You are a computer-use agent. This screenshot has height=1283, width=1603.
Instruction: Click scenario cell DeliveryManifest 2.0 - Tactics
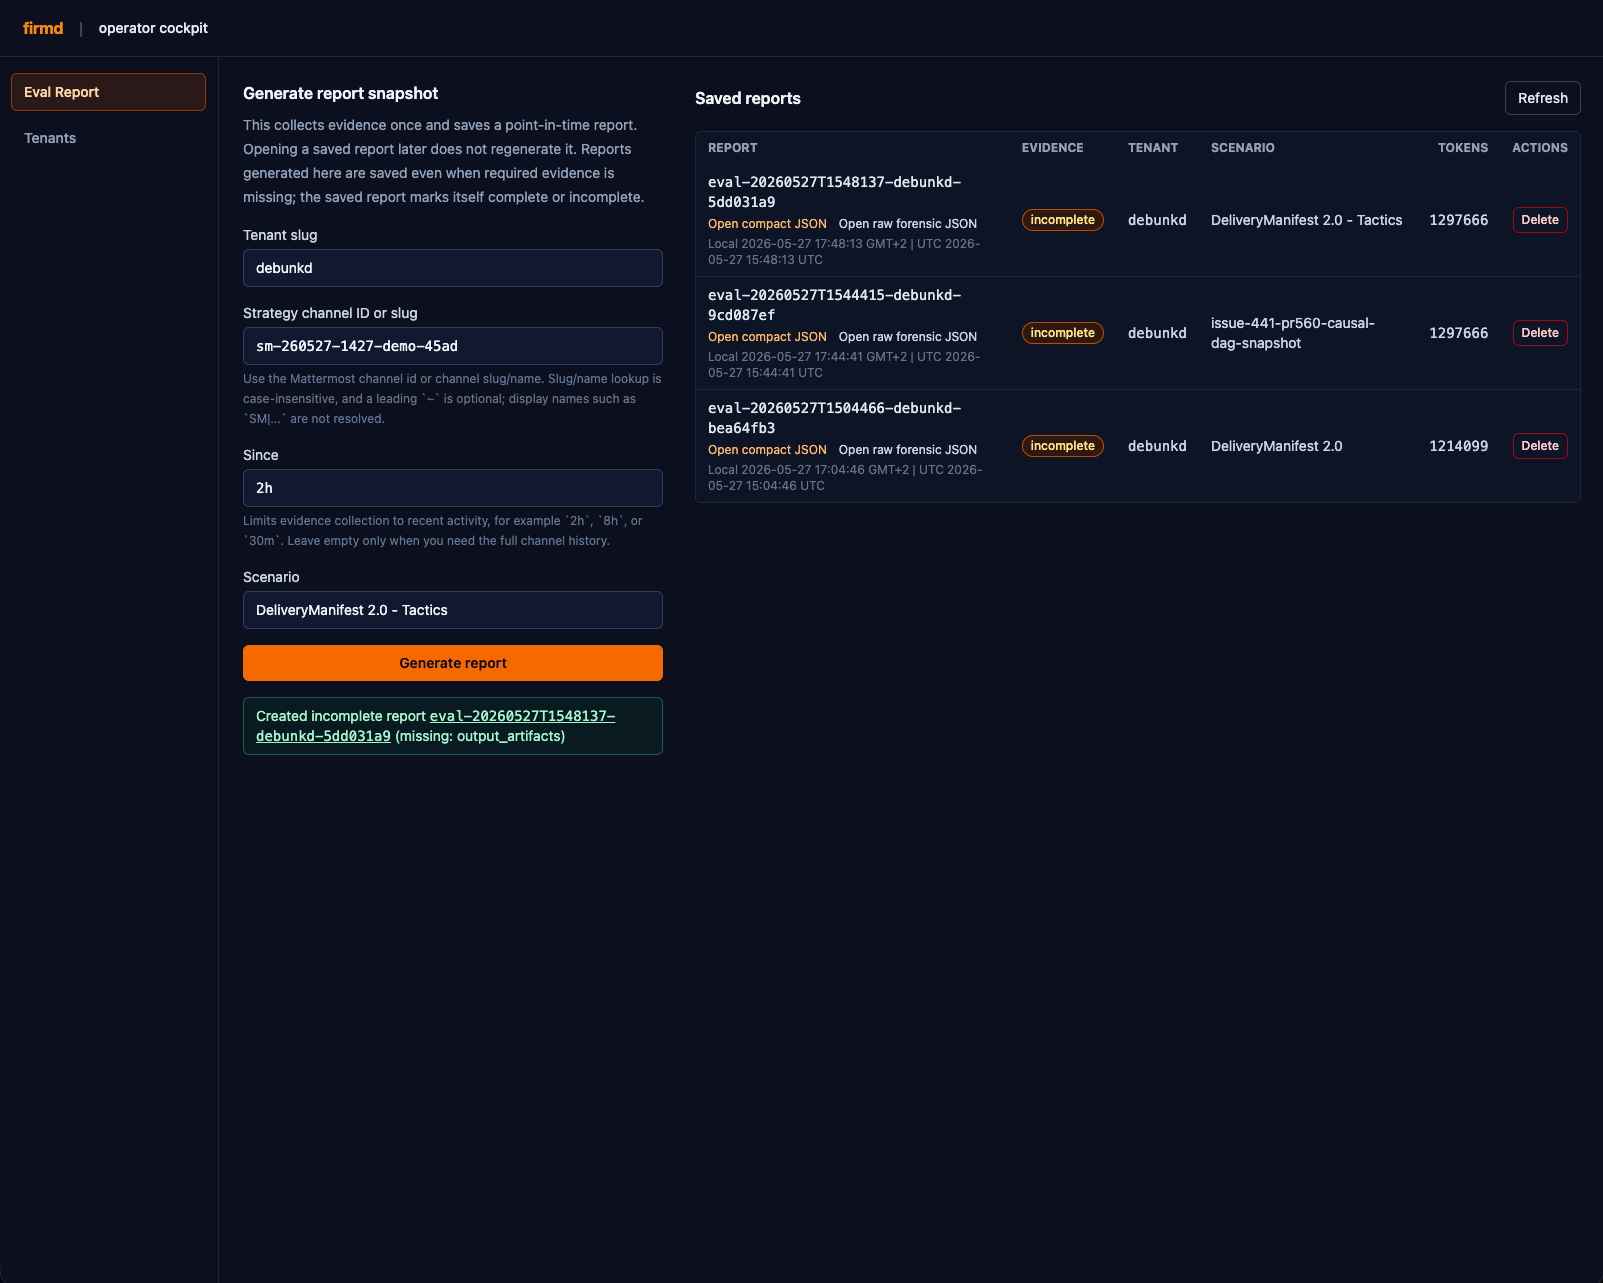(1306, 220)
